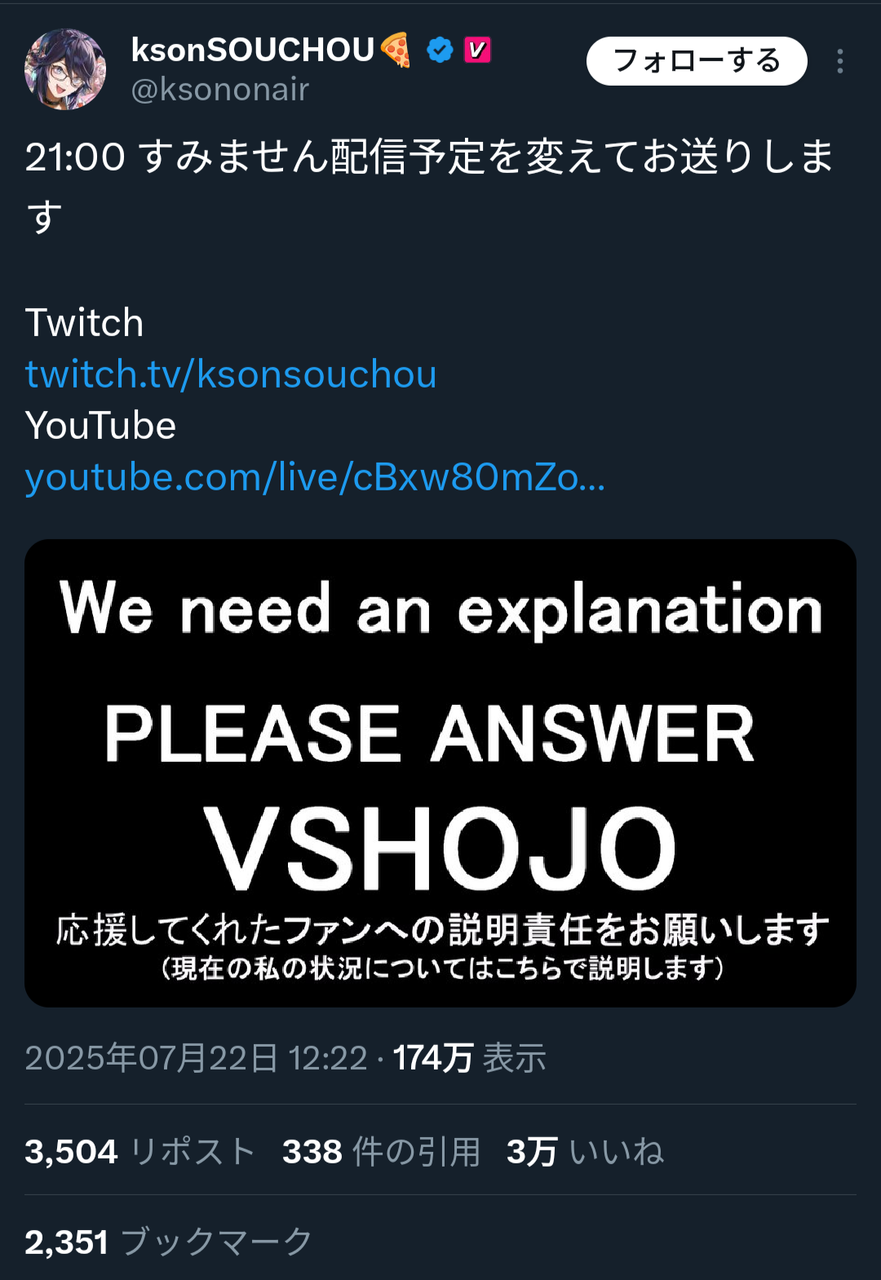Screen dimensions: 881x1280
Task: Open the attached VSHOJO explanation image
Action: (440, 773)
